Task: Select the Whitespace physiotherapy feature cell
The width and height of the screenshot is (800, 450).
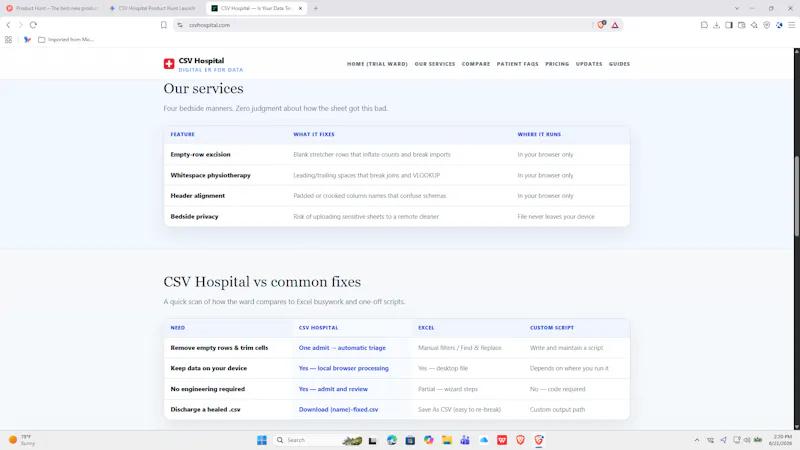Action: pyautogui.click(x=210, y=175)
